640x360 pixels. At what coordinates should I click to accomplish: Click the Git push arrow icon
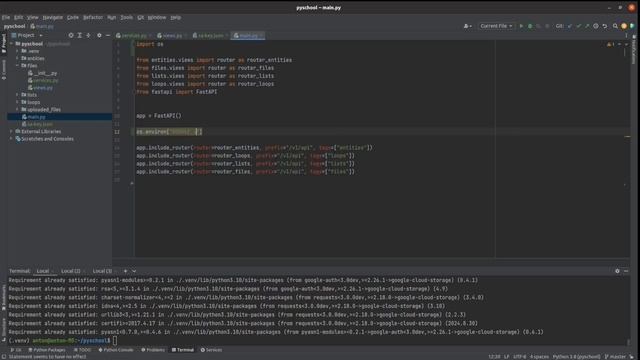587,26
